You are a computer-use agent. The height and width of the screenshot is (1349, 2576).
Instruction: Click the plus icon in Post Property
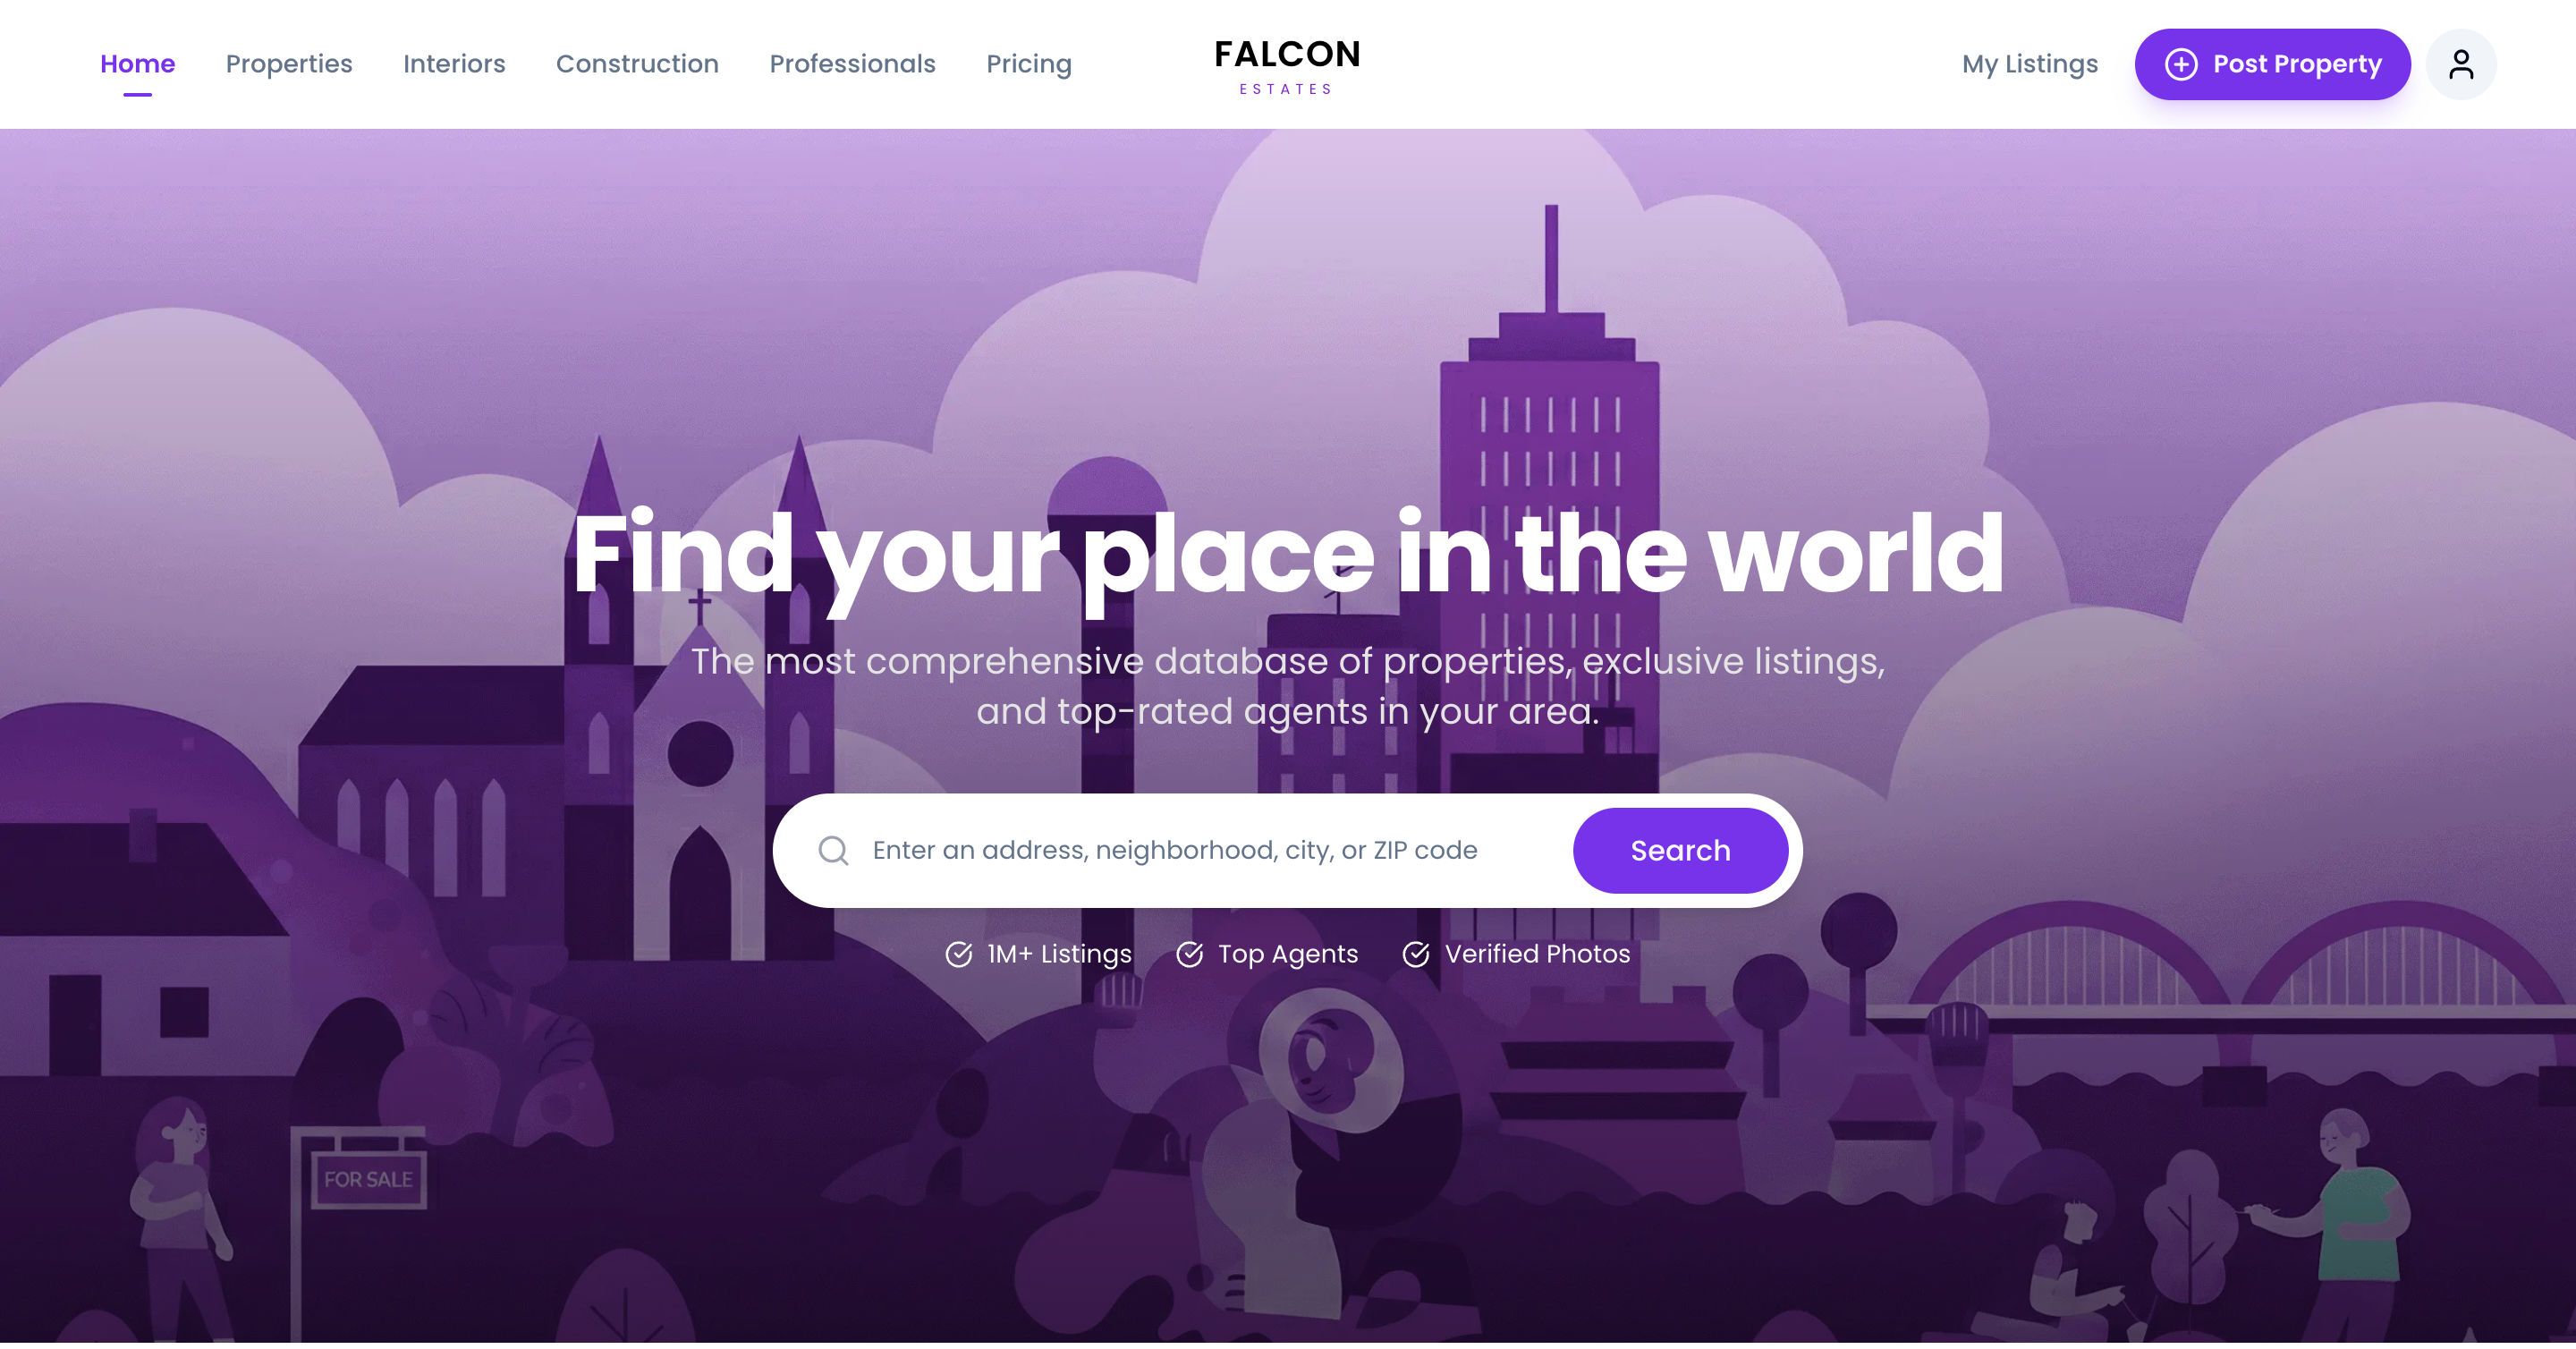(x=2181, y=64)
